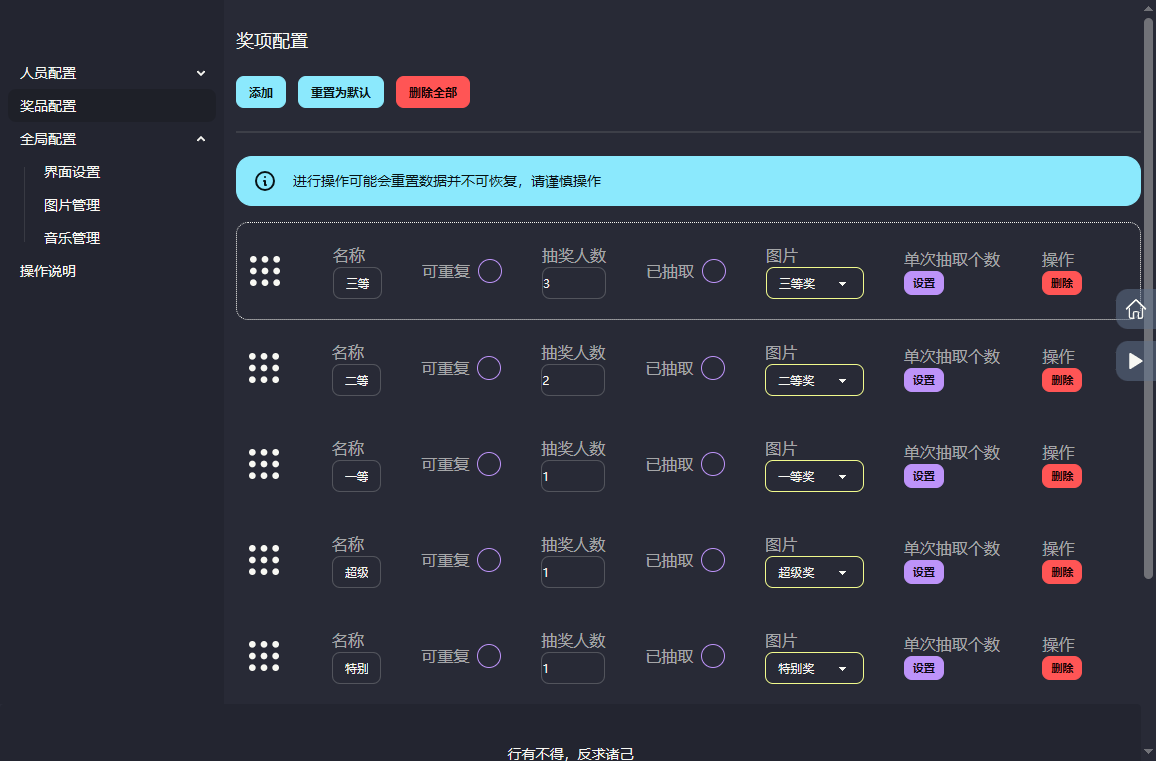Toggle 可重复 for the 三等 prize
1156x761 pixels.
pyautogui.click(x=490, y=271)
